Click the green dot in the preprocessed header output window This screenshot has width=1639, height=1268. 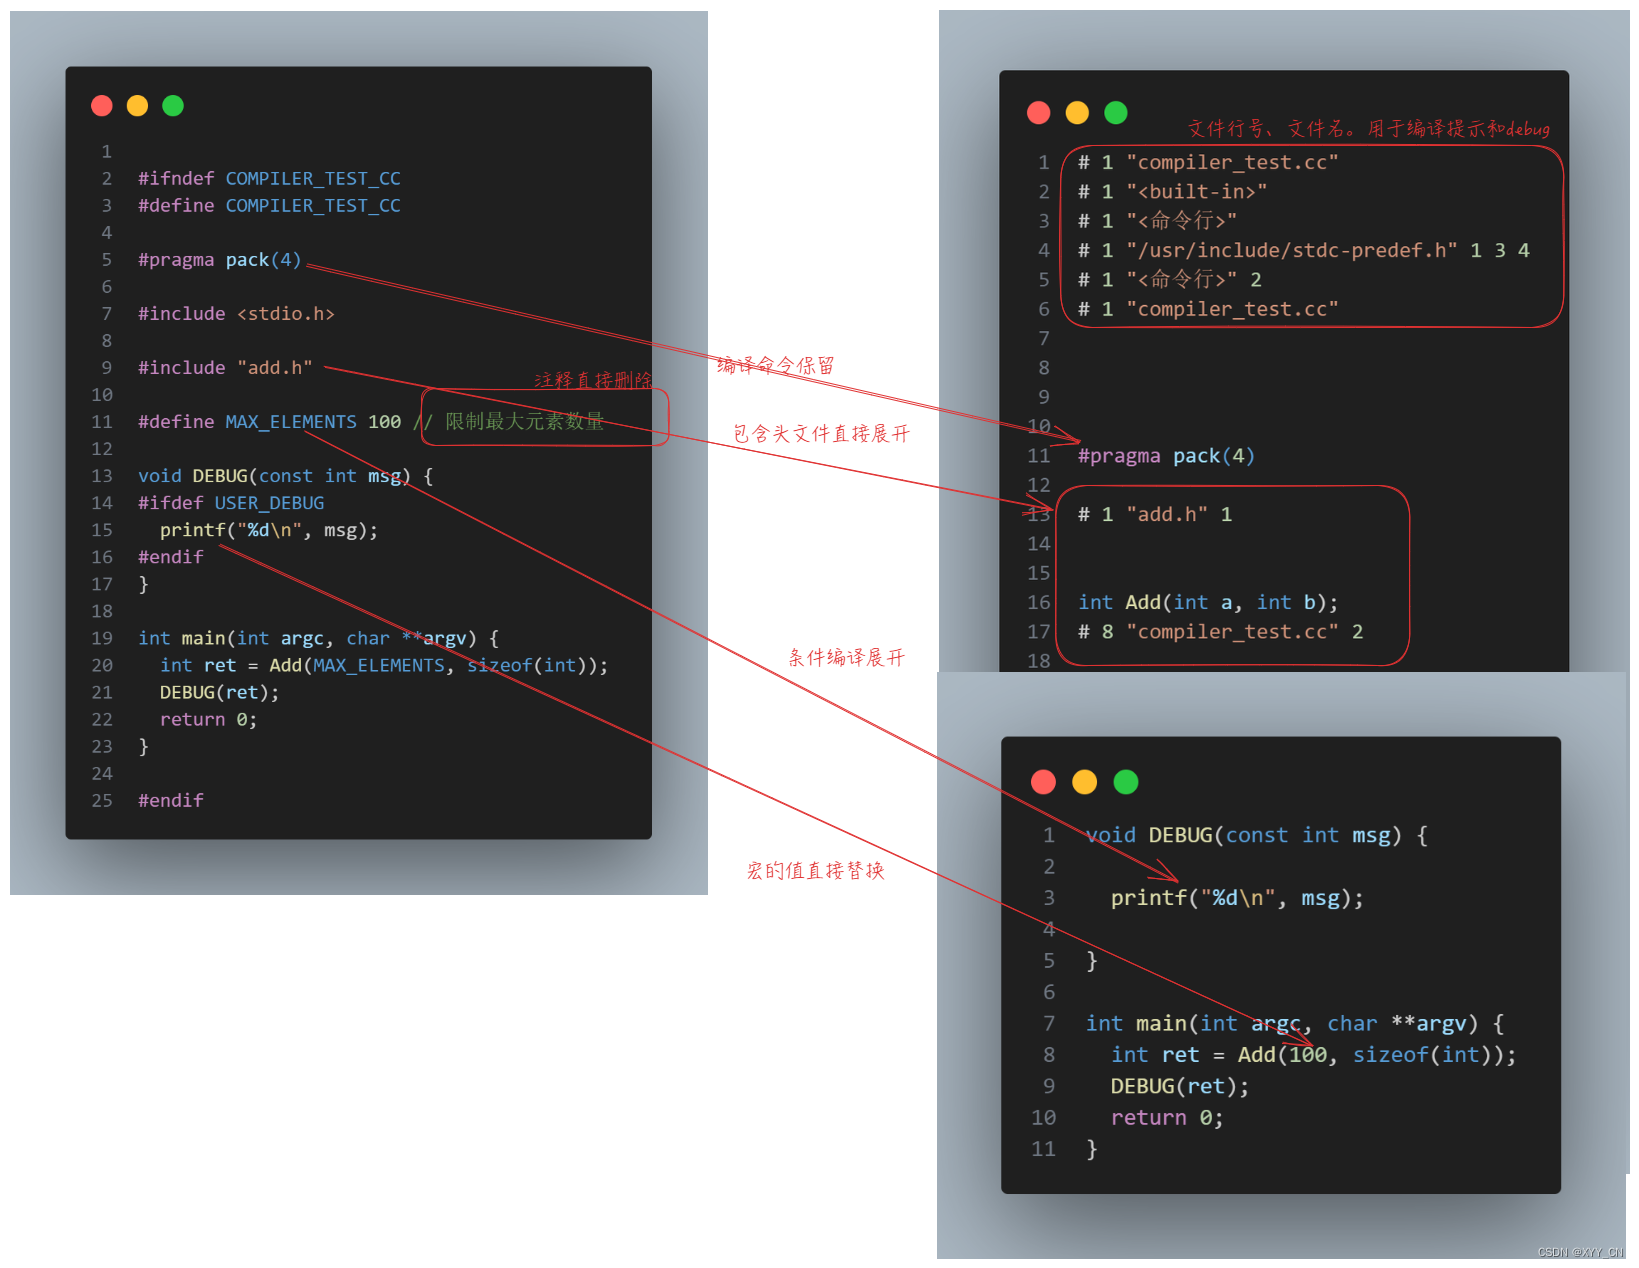point(1116,113)
